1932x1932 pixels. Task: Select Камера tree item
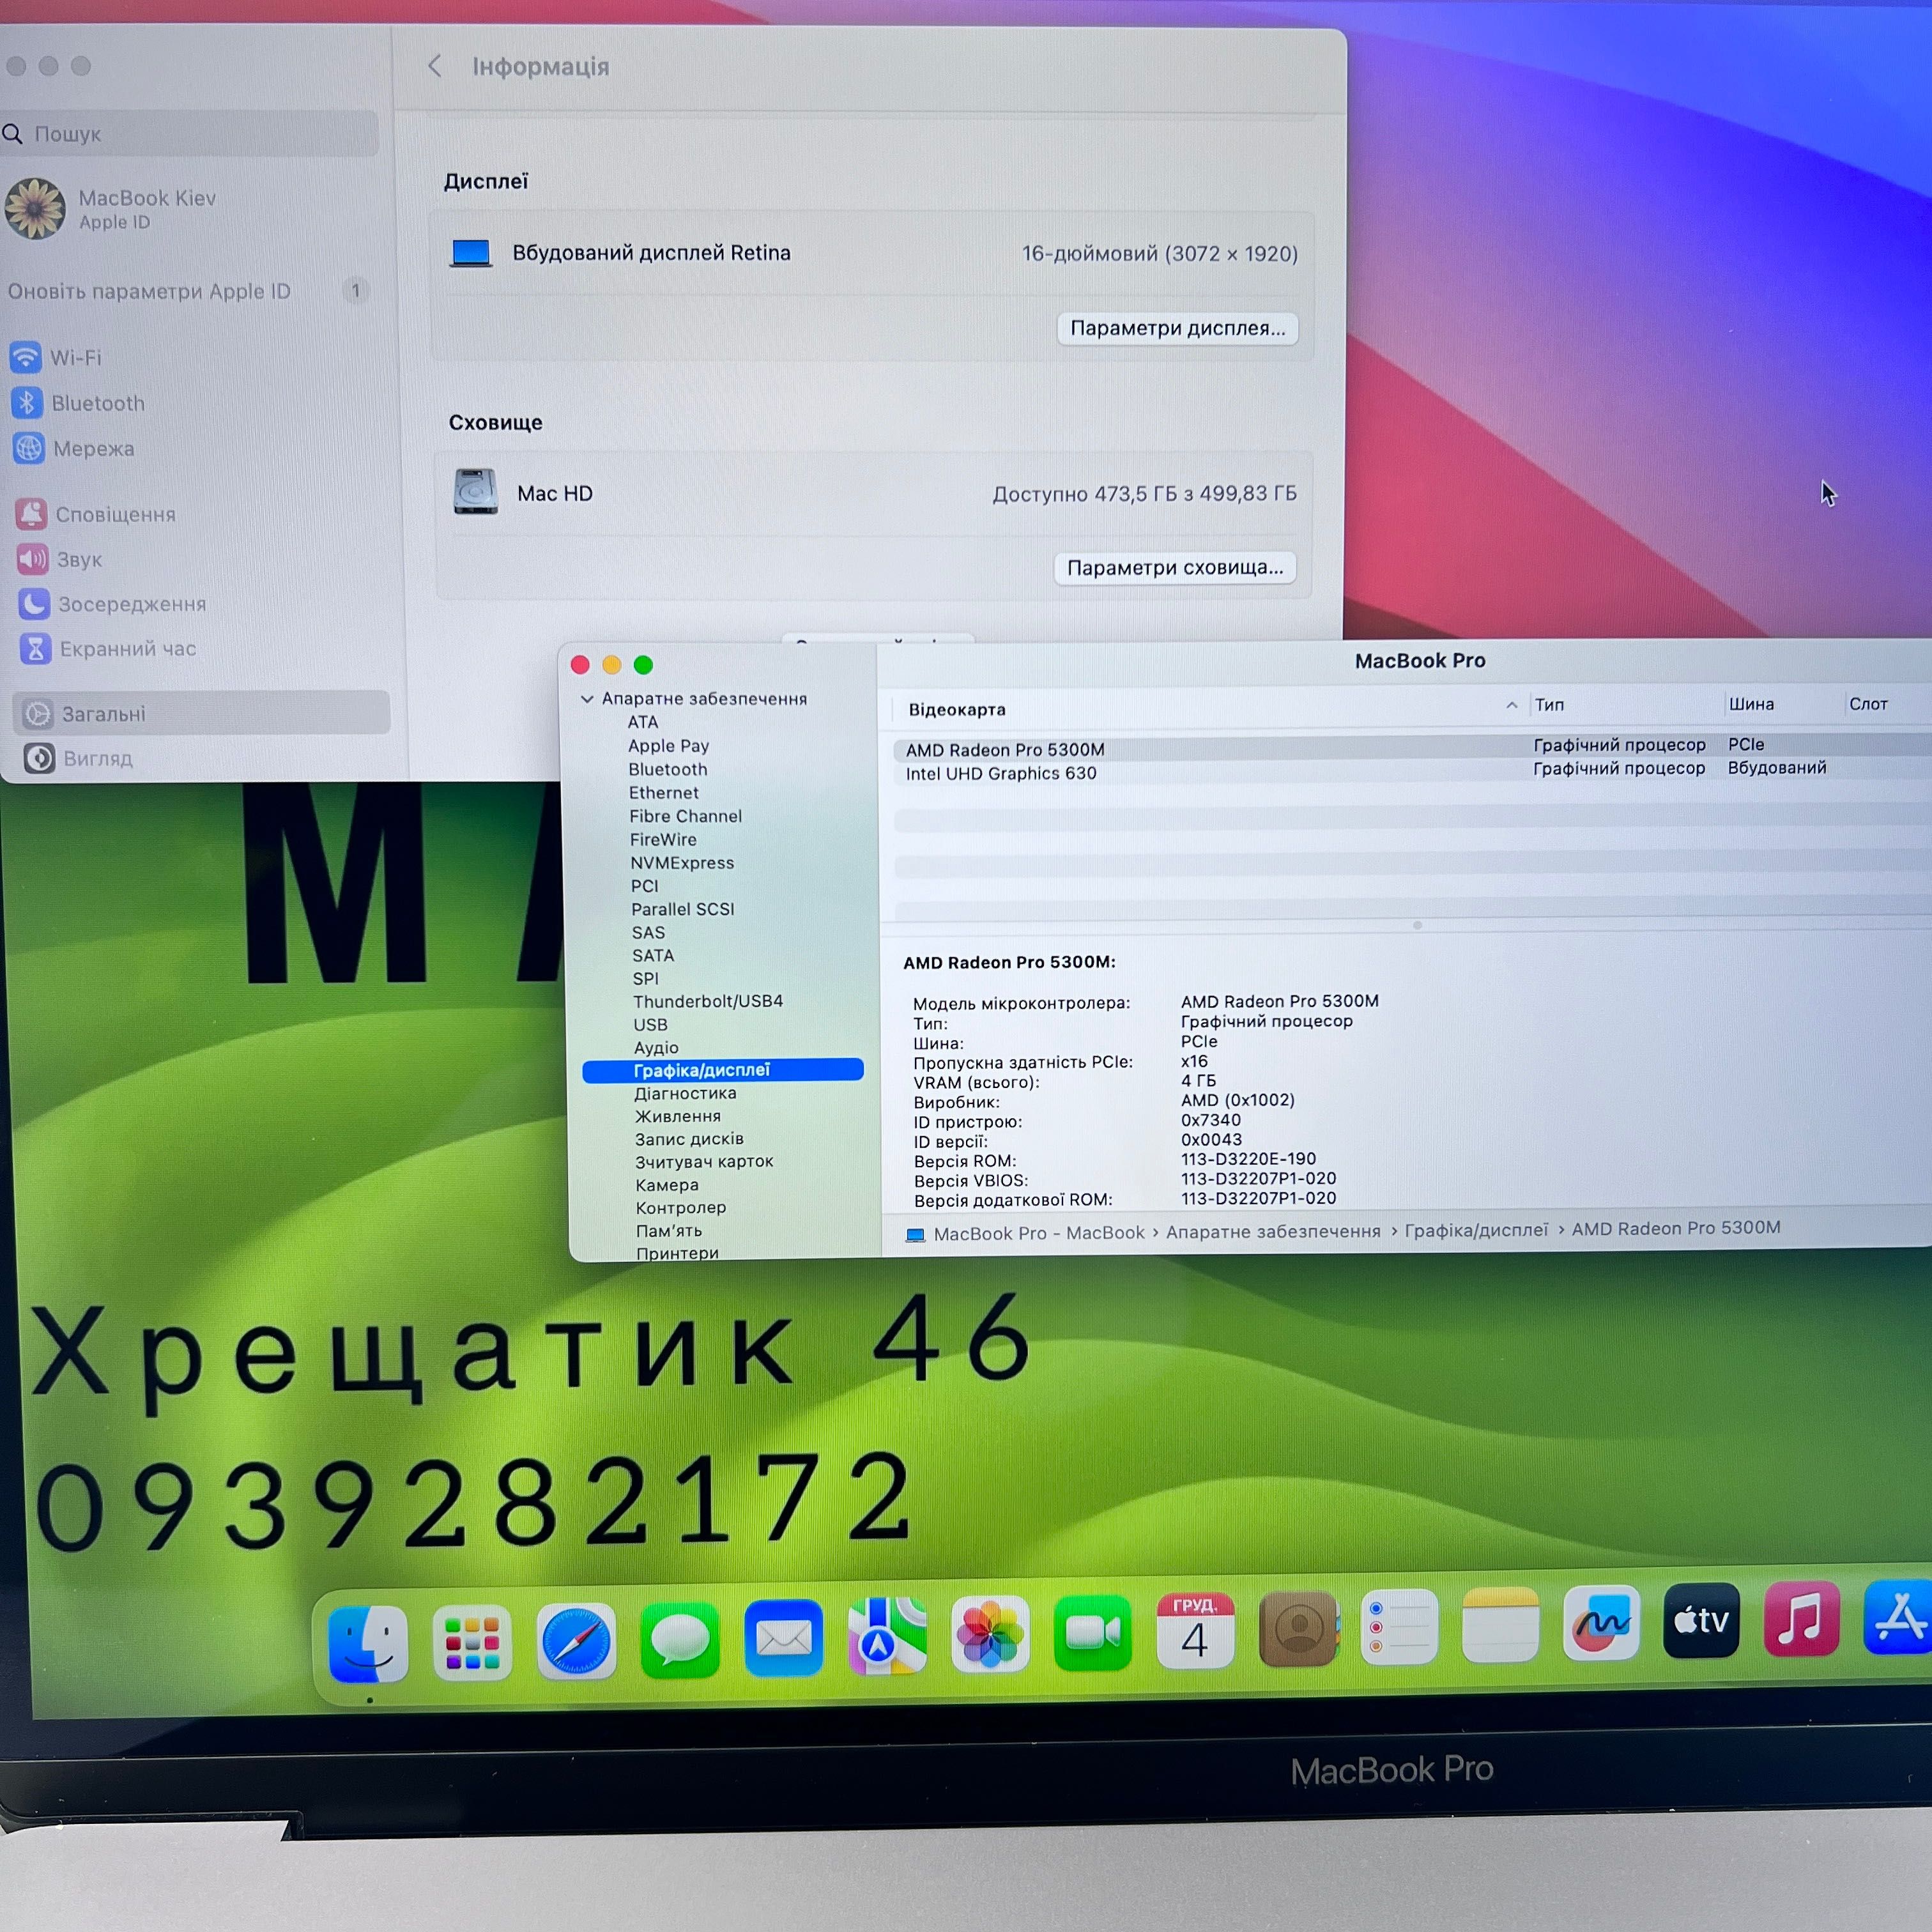(x=667, y=1185)
